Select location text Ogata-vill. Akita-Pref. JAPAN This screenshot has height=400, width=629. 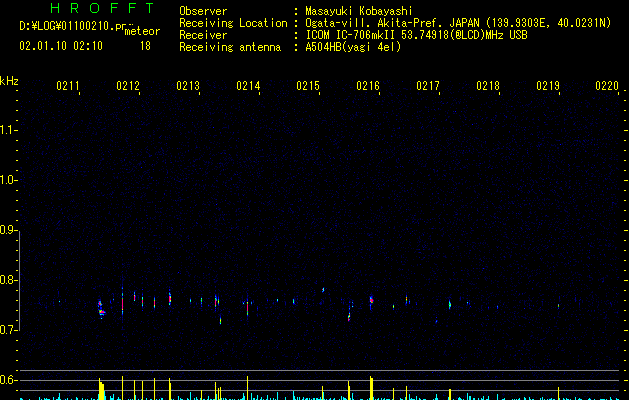[393, 23]
